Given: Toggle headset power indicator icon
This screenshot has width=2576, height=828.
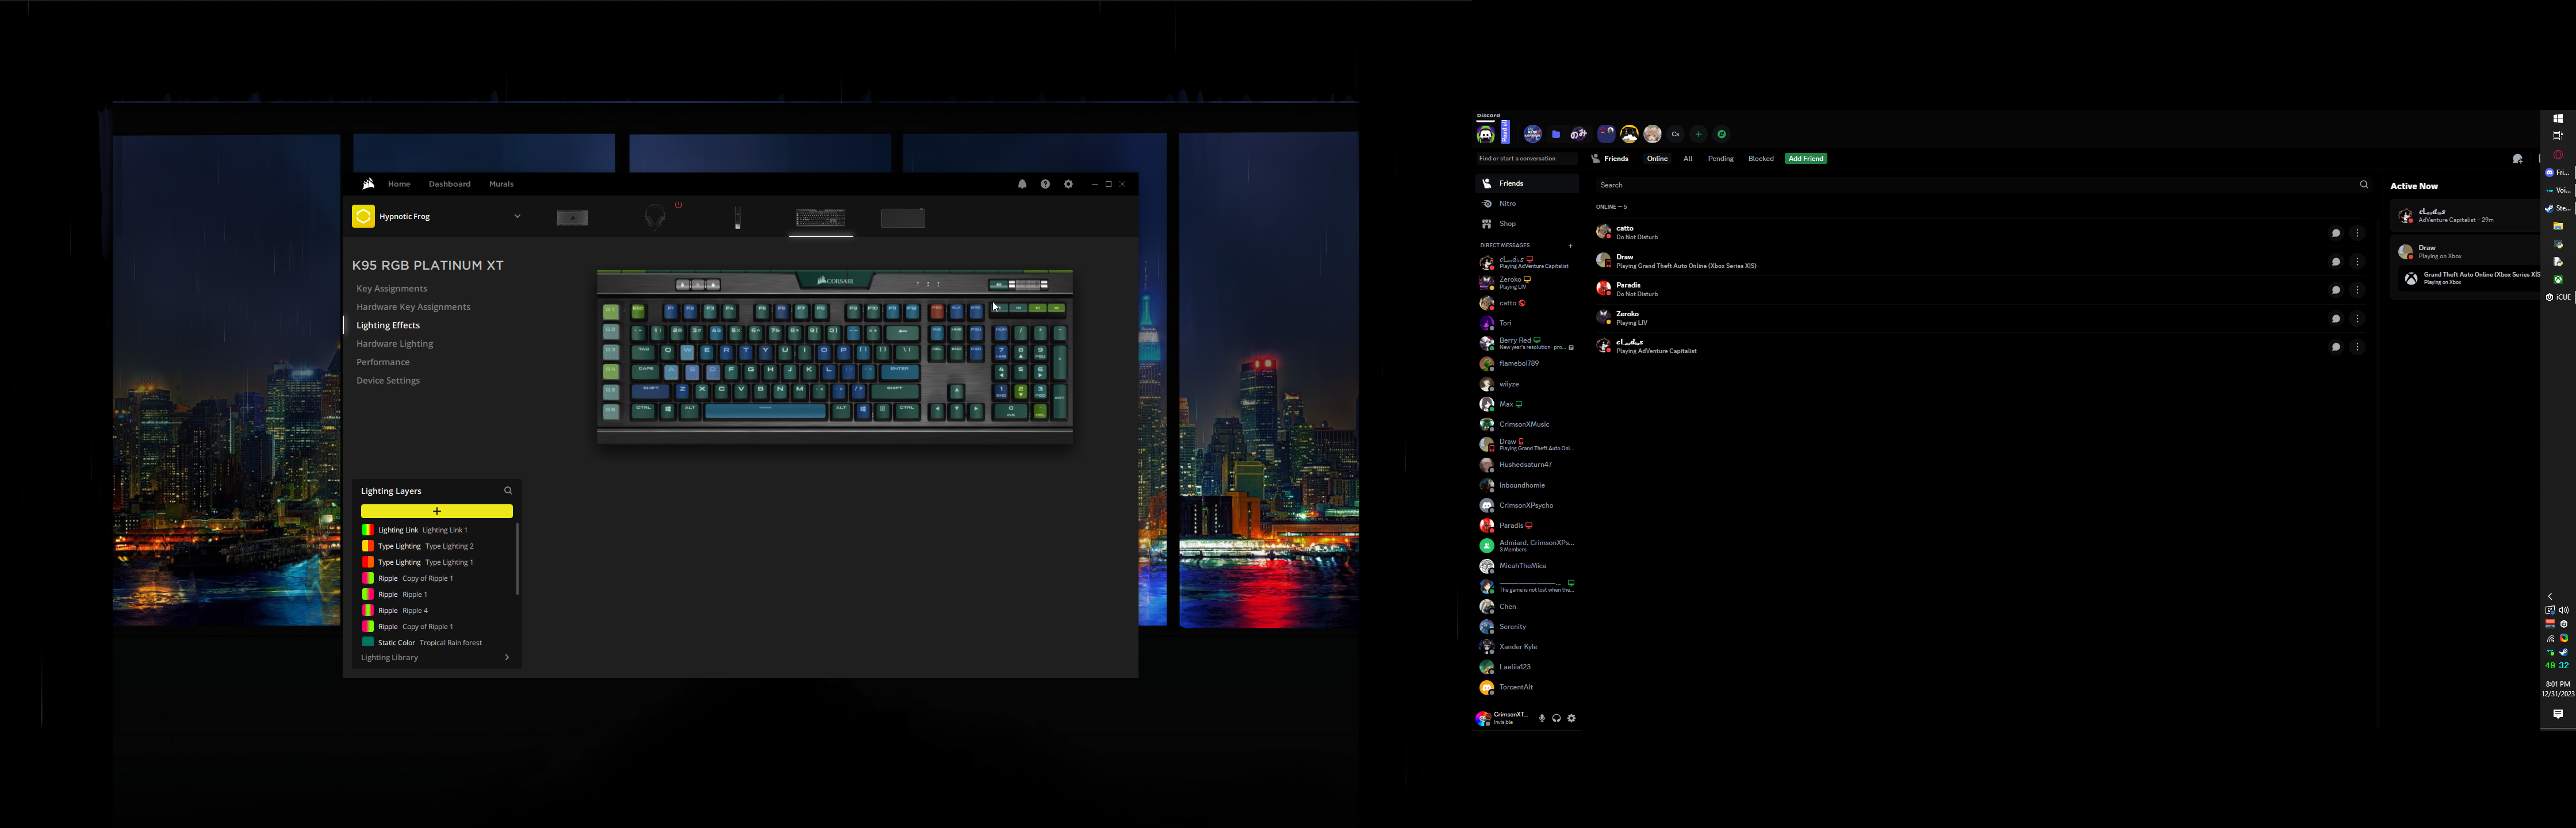Looking at the screenshot, I should (678, 205).
